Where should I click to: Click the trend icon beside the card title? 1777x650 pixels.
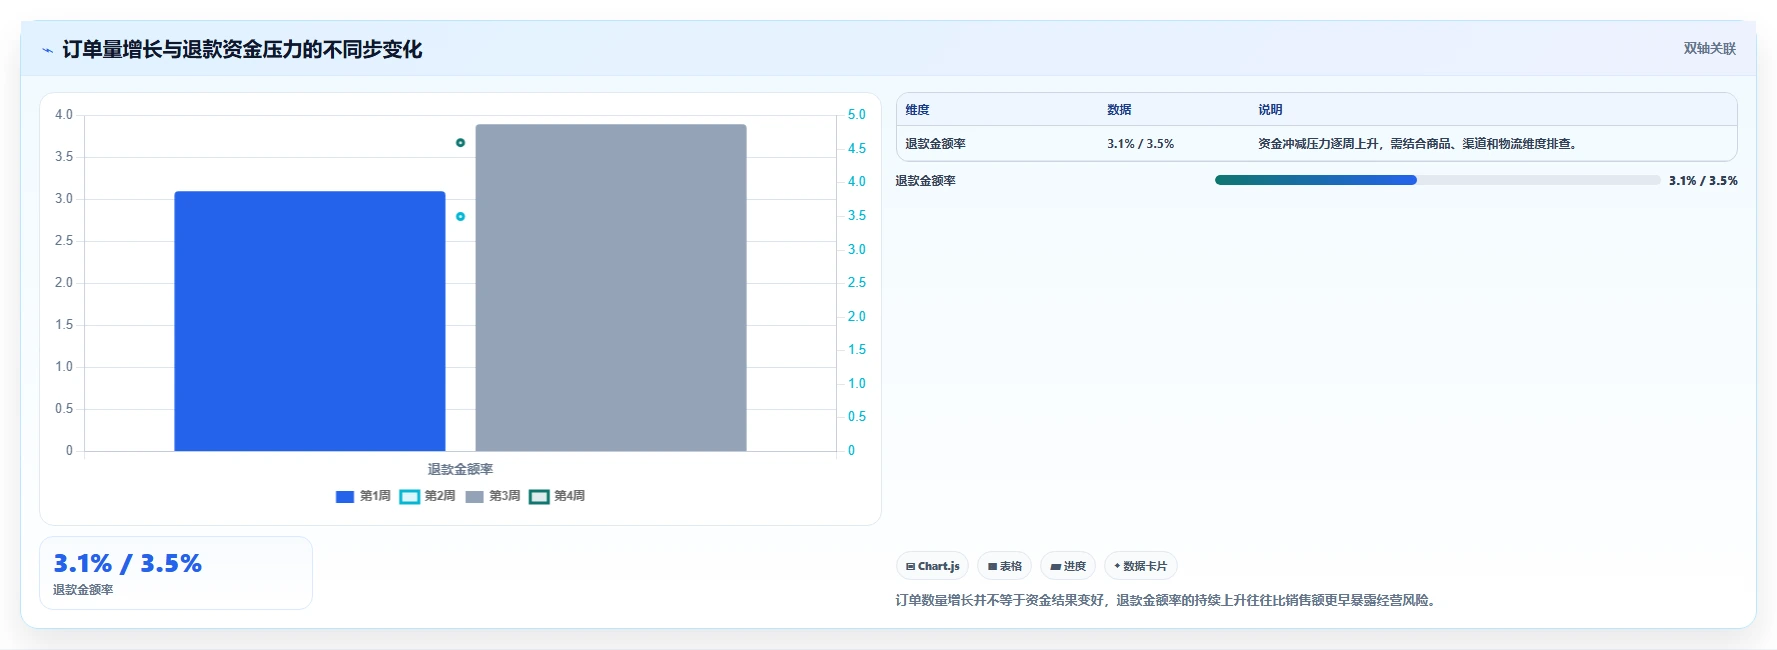click(47, 50)
